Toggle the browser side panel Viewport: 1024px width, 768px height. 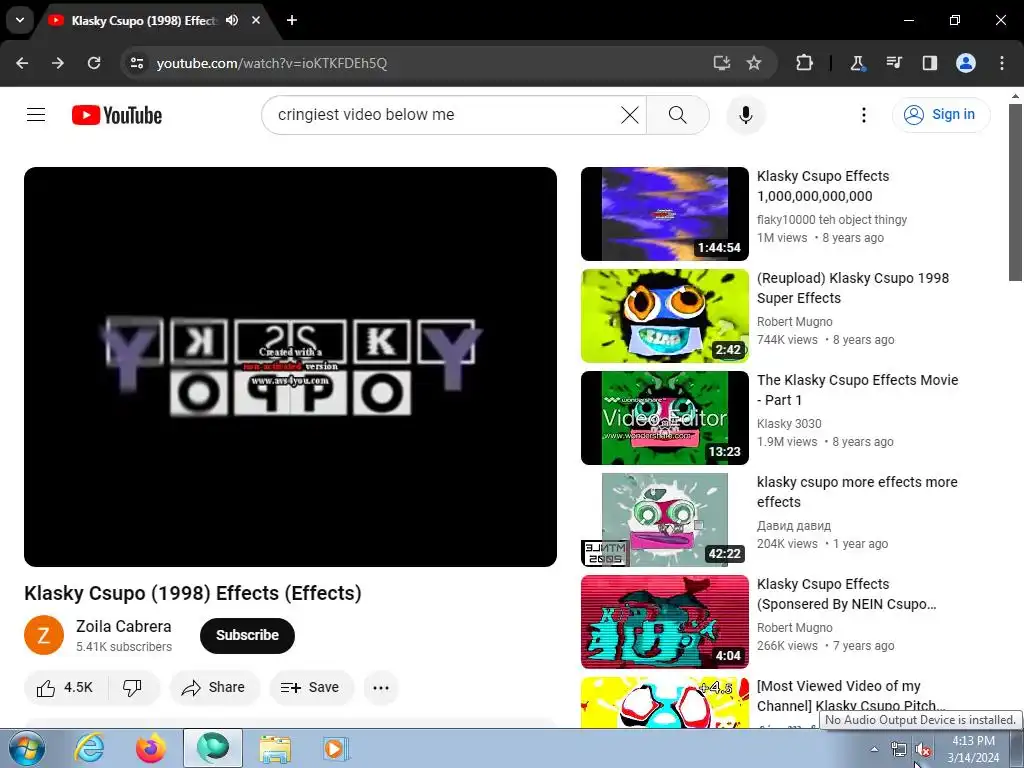pos(929,63)
